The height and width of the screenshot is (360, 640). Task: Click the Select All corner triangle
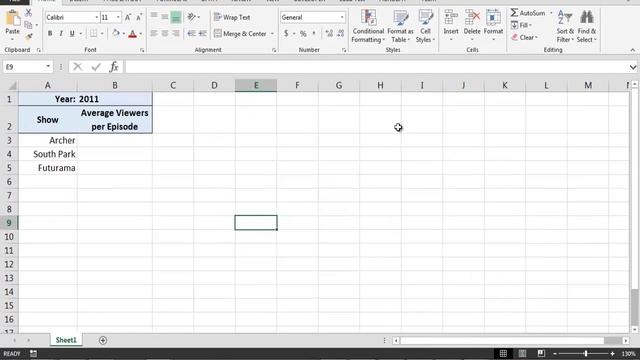[12, 86]
